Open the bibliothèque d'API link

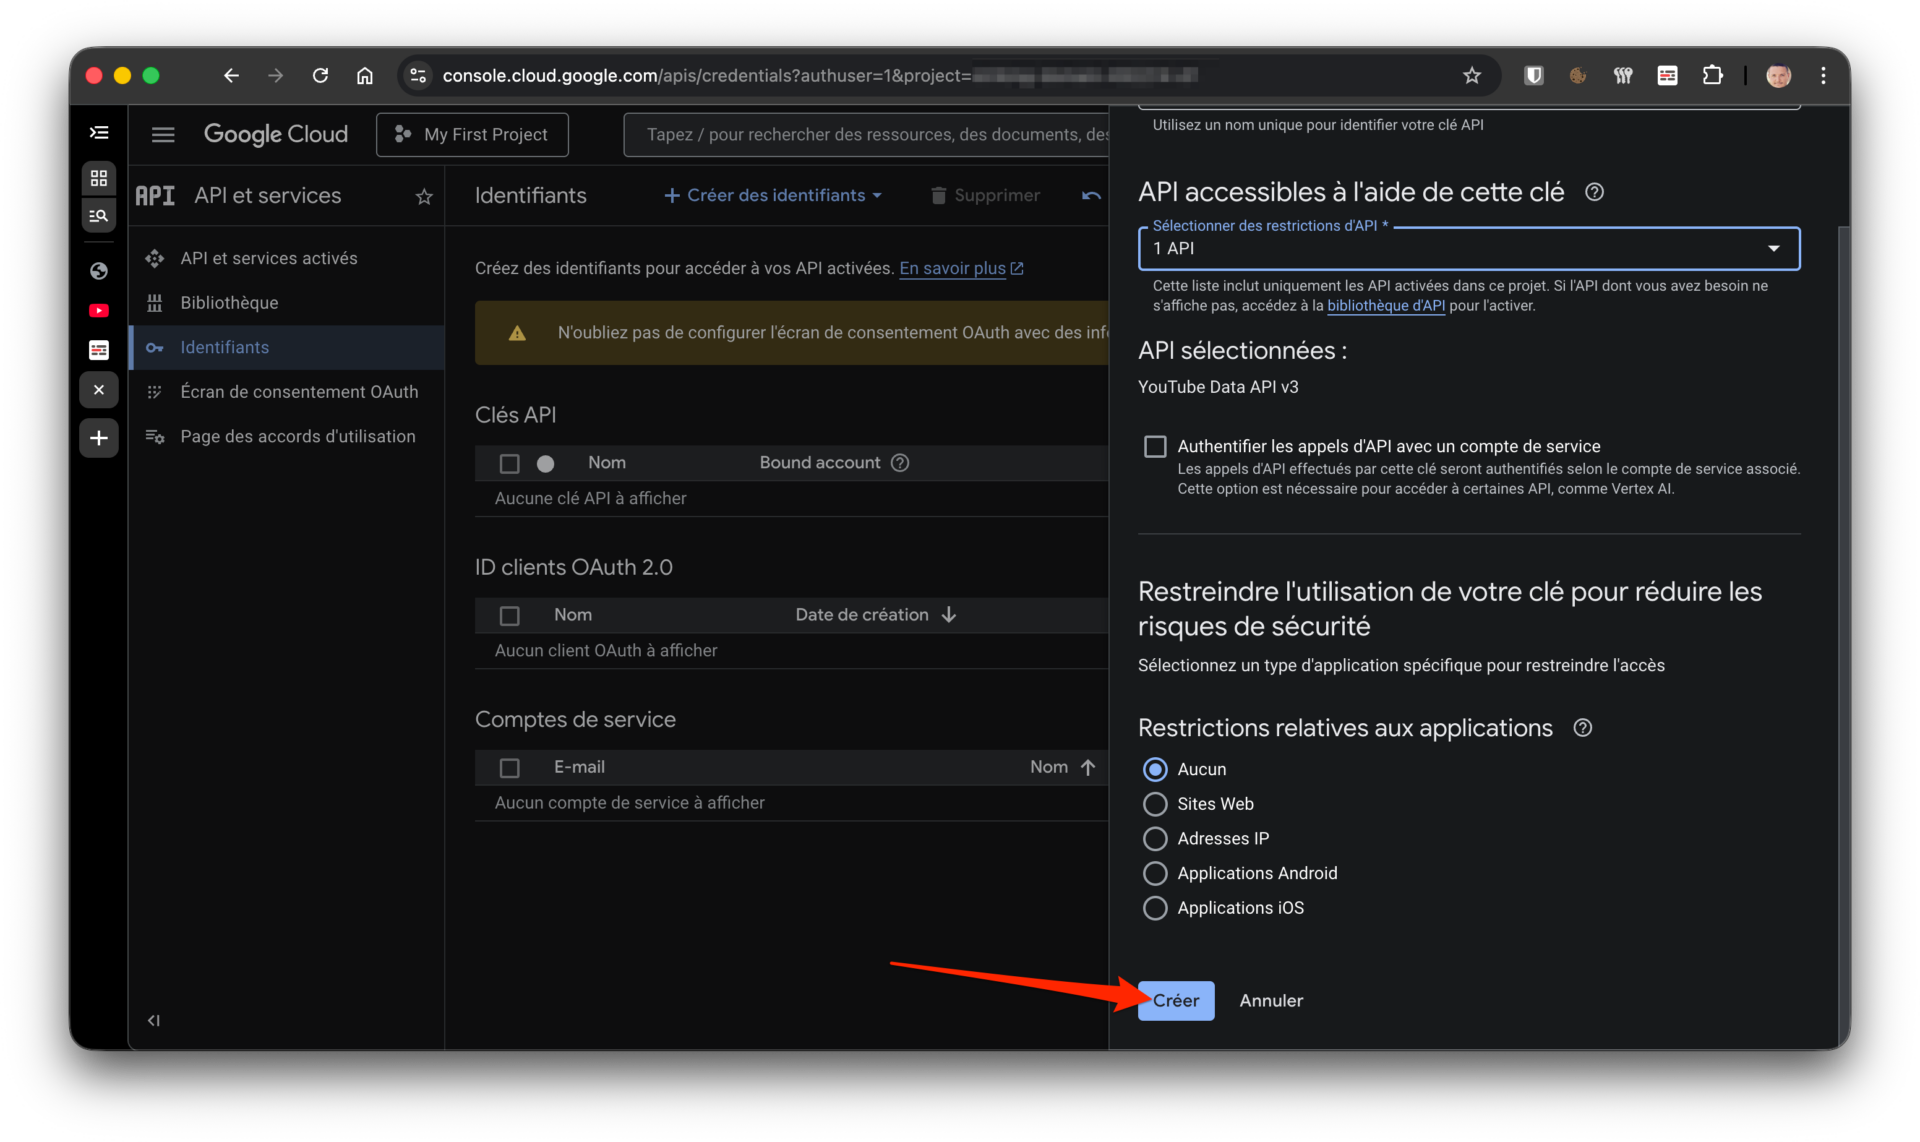click(1386, 306)
